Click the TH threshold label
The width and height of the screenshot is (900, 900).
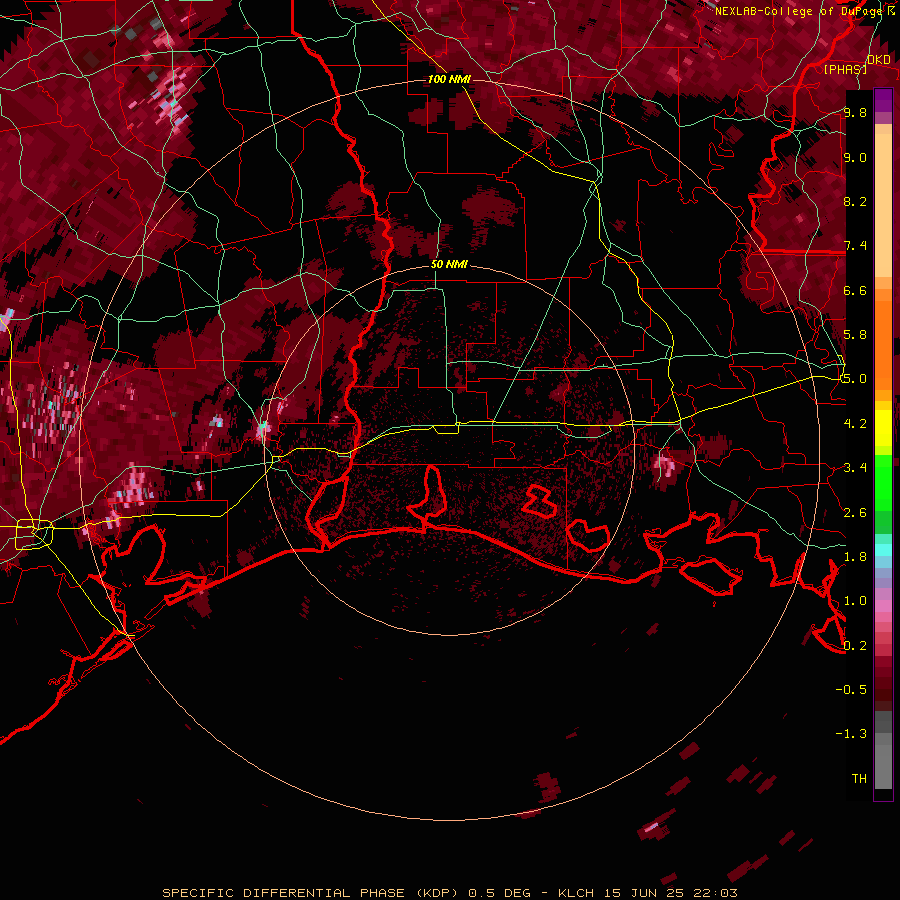click(x=859, y=779)
